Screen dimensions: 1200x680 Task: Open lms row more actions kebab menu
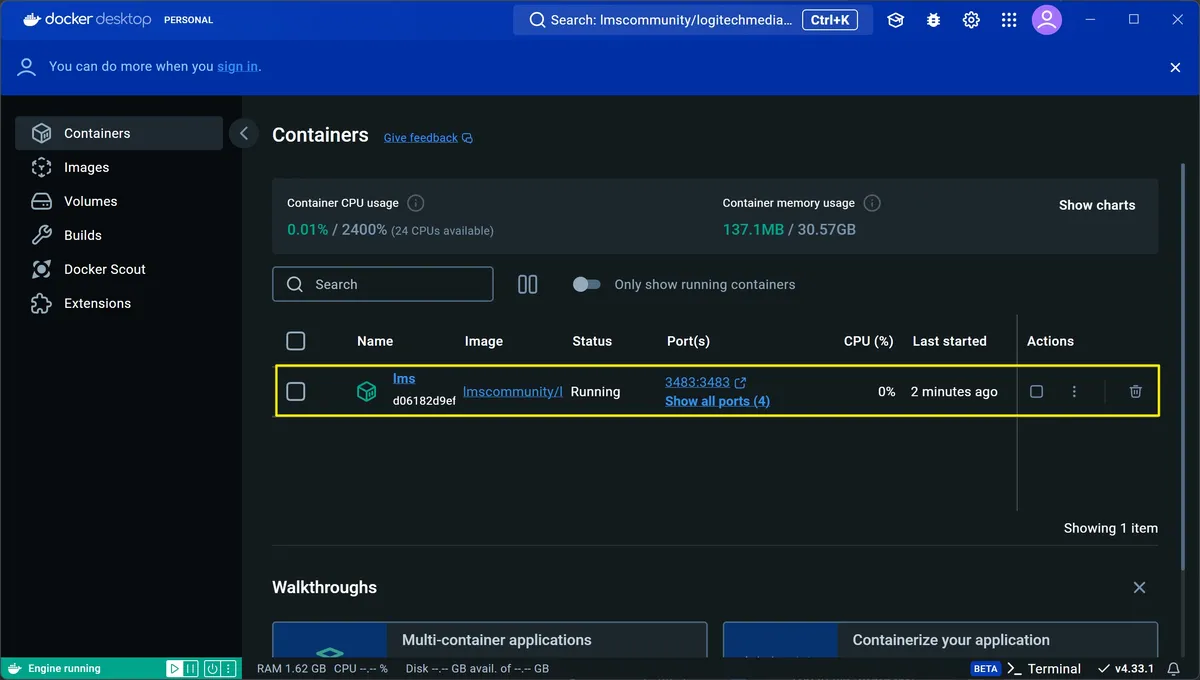tap(1074, 392)
